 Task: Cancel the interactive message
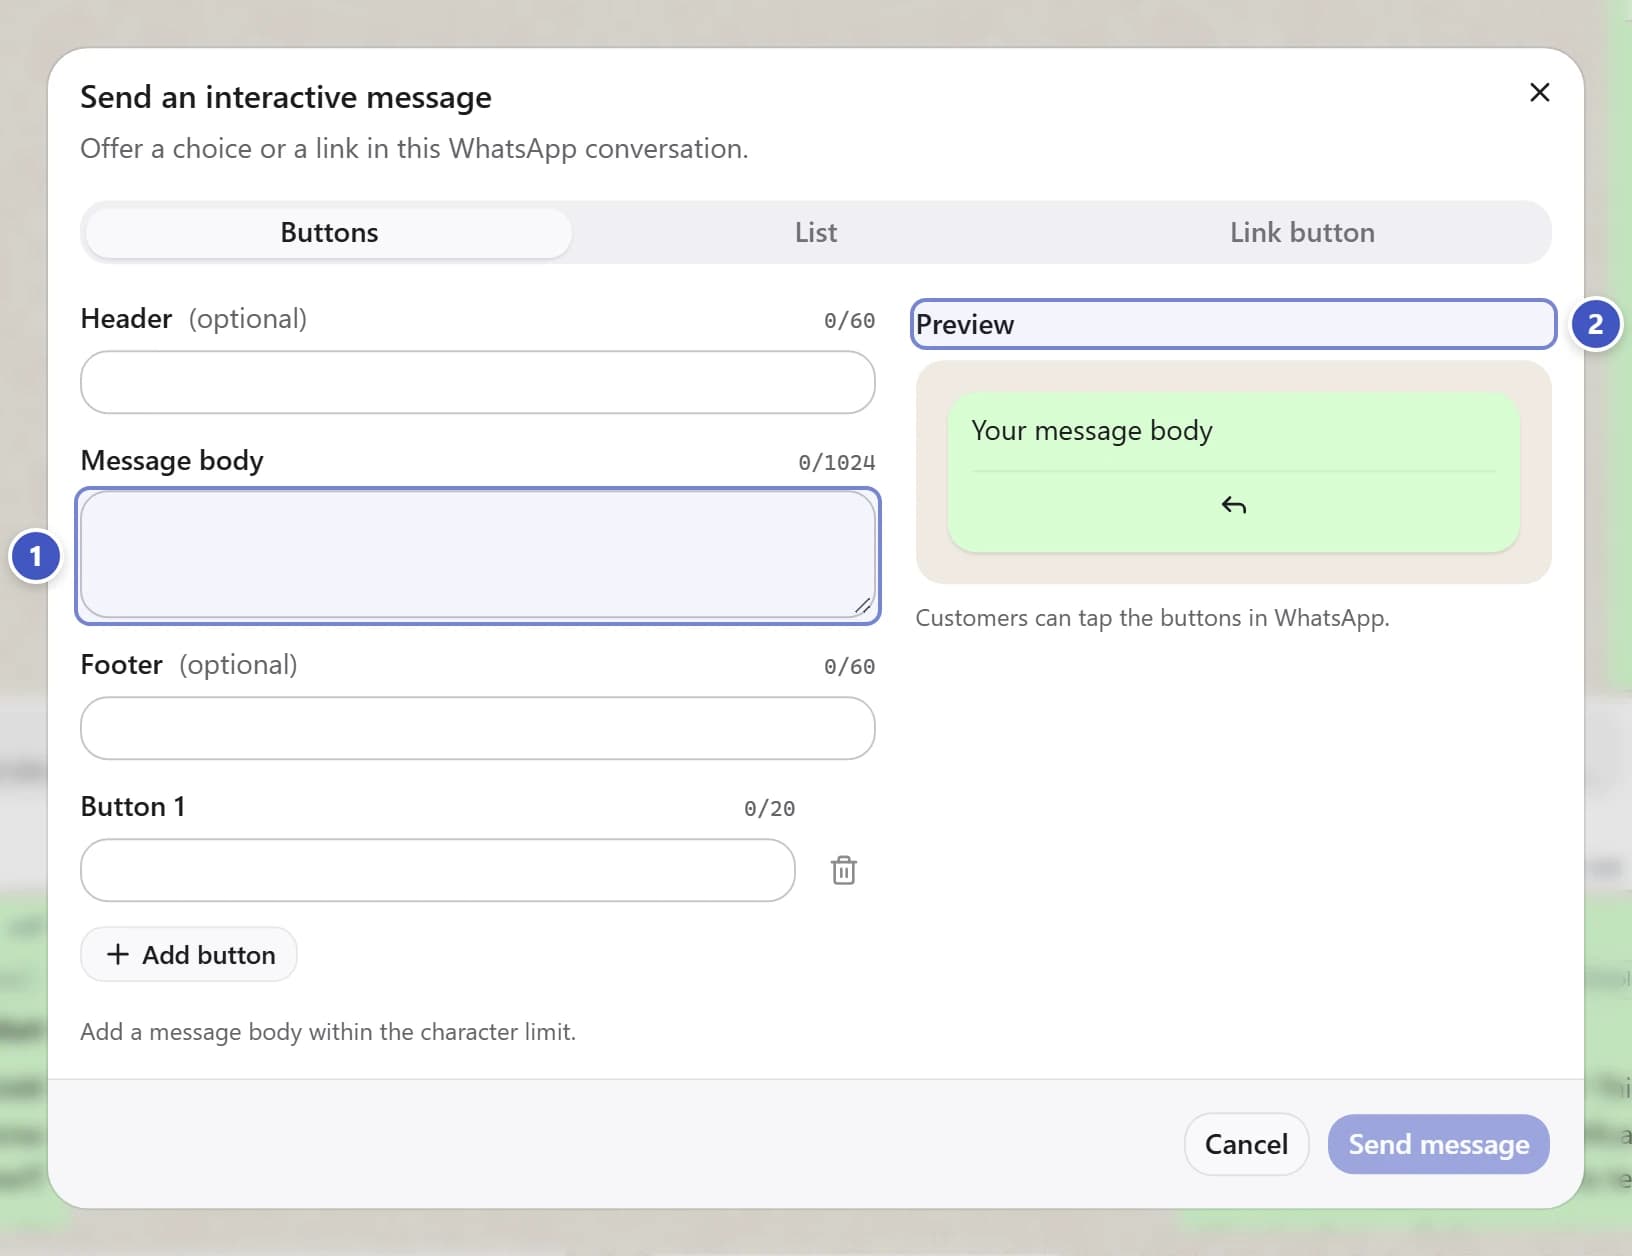pos(1246,1144)
